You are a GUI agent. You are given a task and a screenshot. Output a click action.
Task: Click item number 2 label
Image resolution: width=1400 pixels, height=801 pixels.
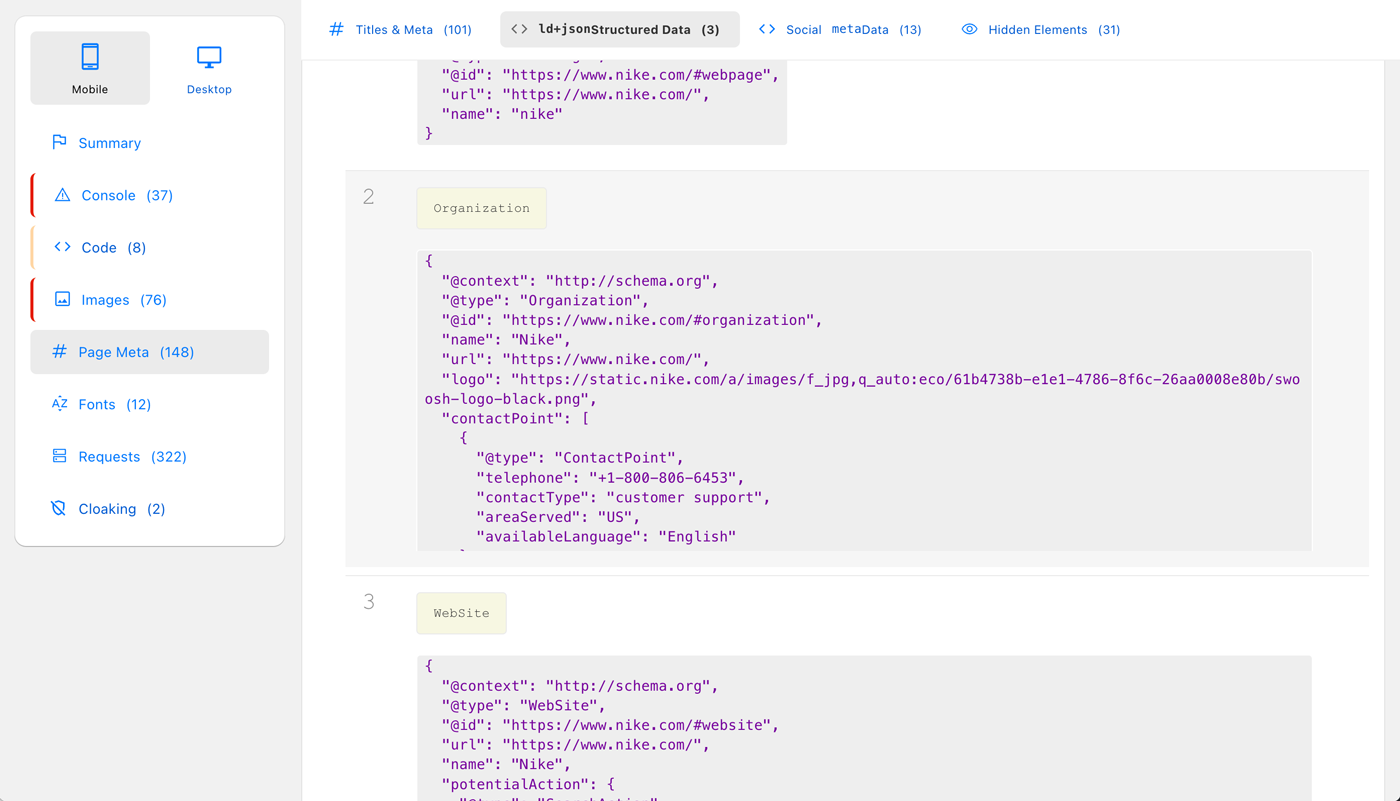[369, 197]
